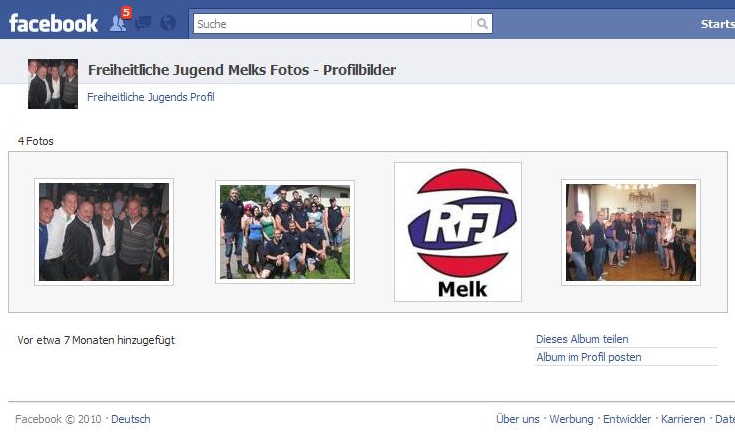Open Freiheitliche Jugend profile picture thumbnail
Screen dimensions: 735x439
(53, 84)
